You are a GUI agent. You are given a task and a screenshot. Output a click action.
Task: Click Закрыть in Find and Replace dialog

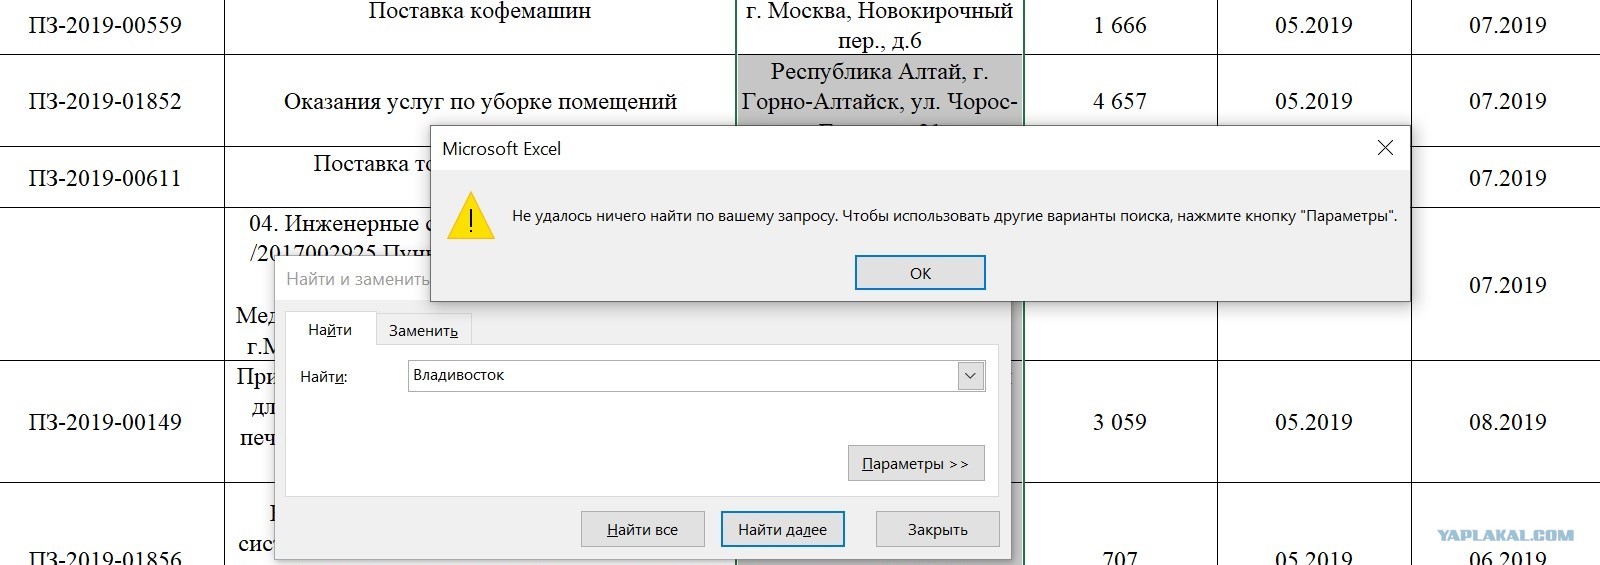tap(937, 529)
